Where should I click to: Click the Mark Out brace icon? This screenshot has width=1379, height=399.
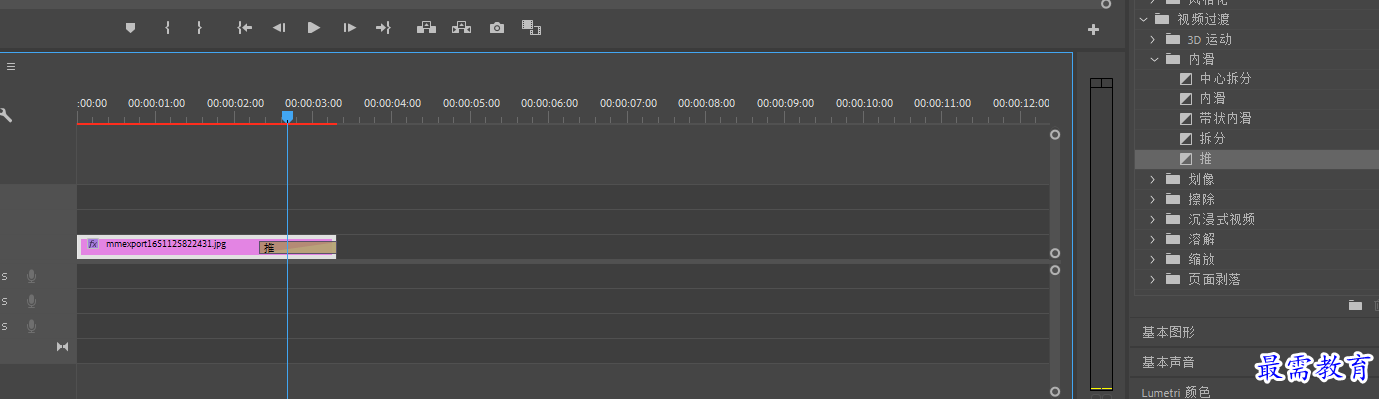tap(199, 28)
